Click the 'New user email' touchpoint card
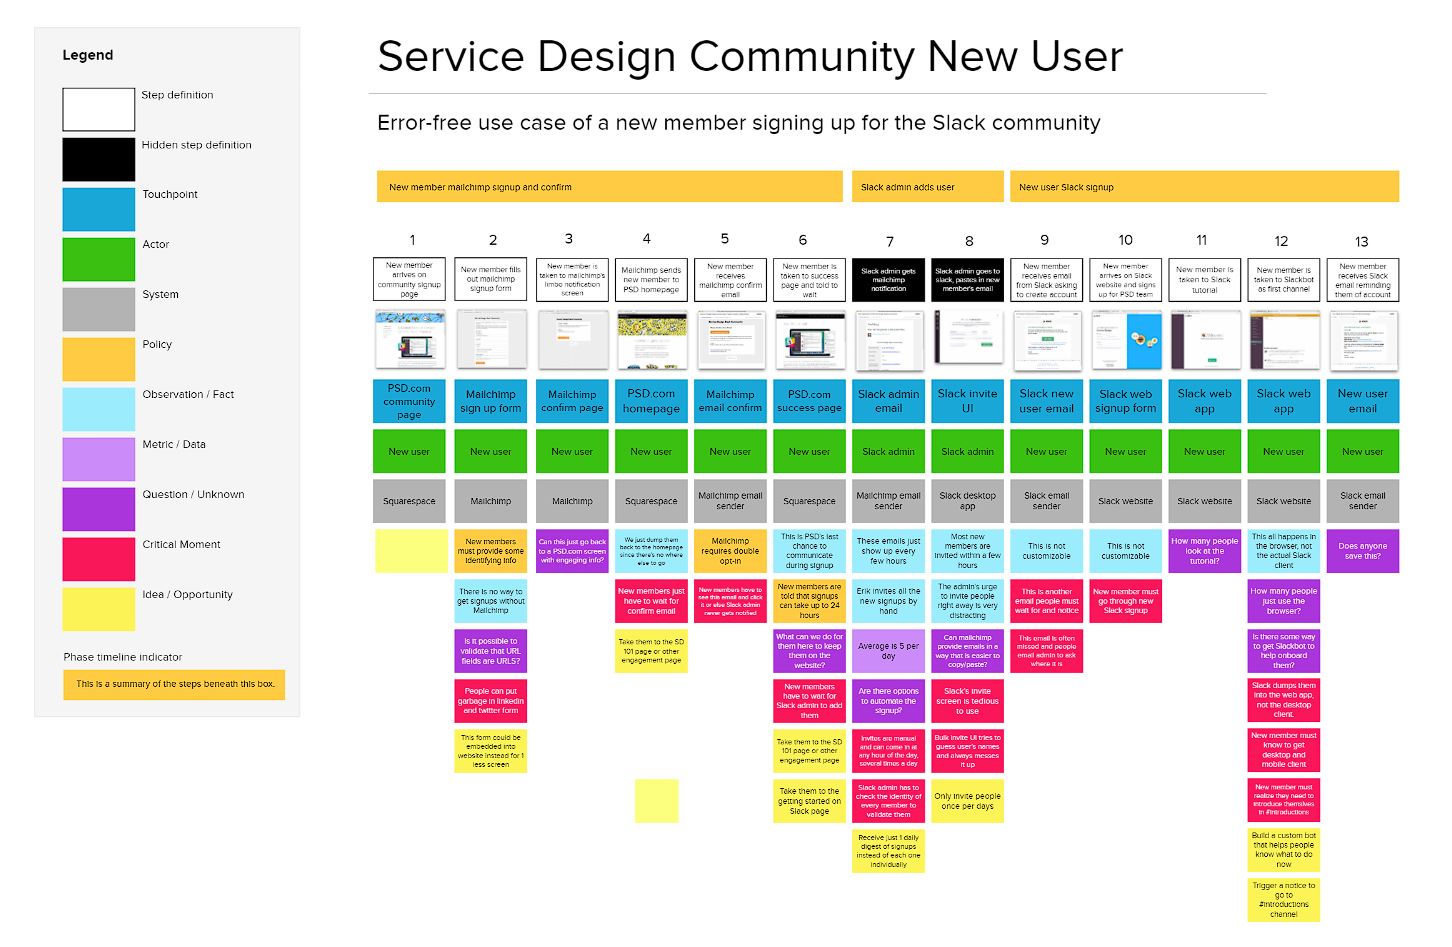This screenshot has width=1452, height=947. tap(1363, 401)
